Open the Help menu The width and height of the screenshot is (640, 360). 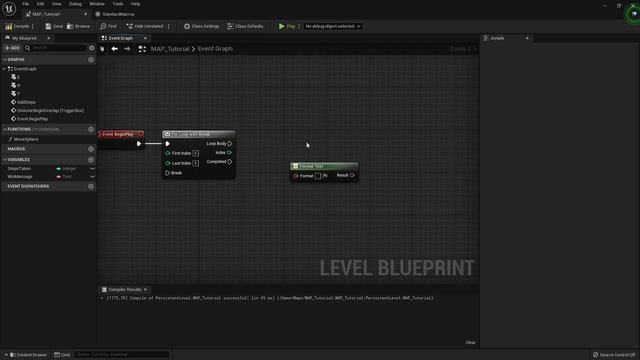(136, 4)
